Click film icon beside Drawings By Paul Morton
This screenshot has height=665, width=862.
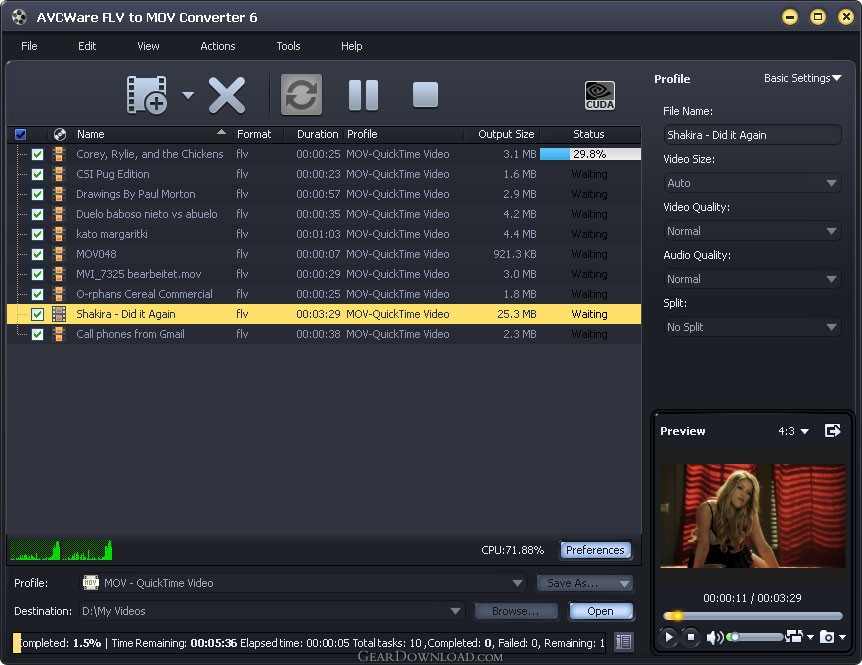click(x=59, y=194)
